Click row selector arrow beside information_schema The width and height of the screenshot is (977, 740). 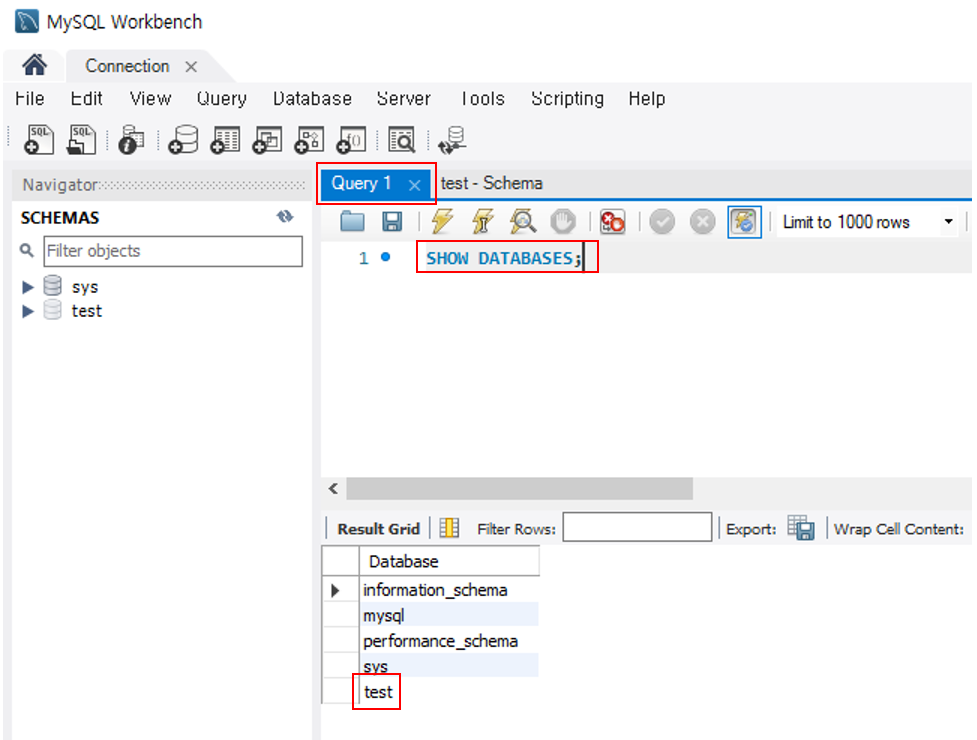[335, 590]
